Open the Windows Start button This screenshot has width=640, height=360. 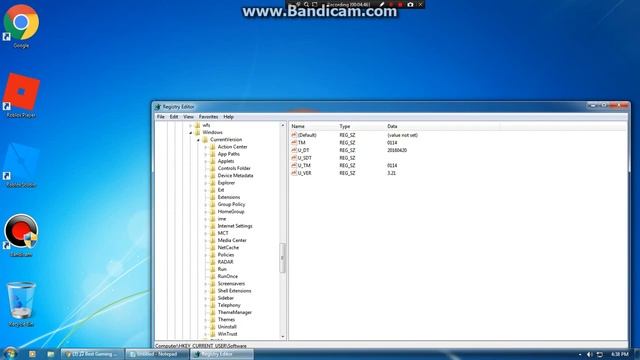[10, 353]
